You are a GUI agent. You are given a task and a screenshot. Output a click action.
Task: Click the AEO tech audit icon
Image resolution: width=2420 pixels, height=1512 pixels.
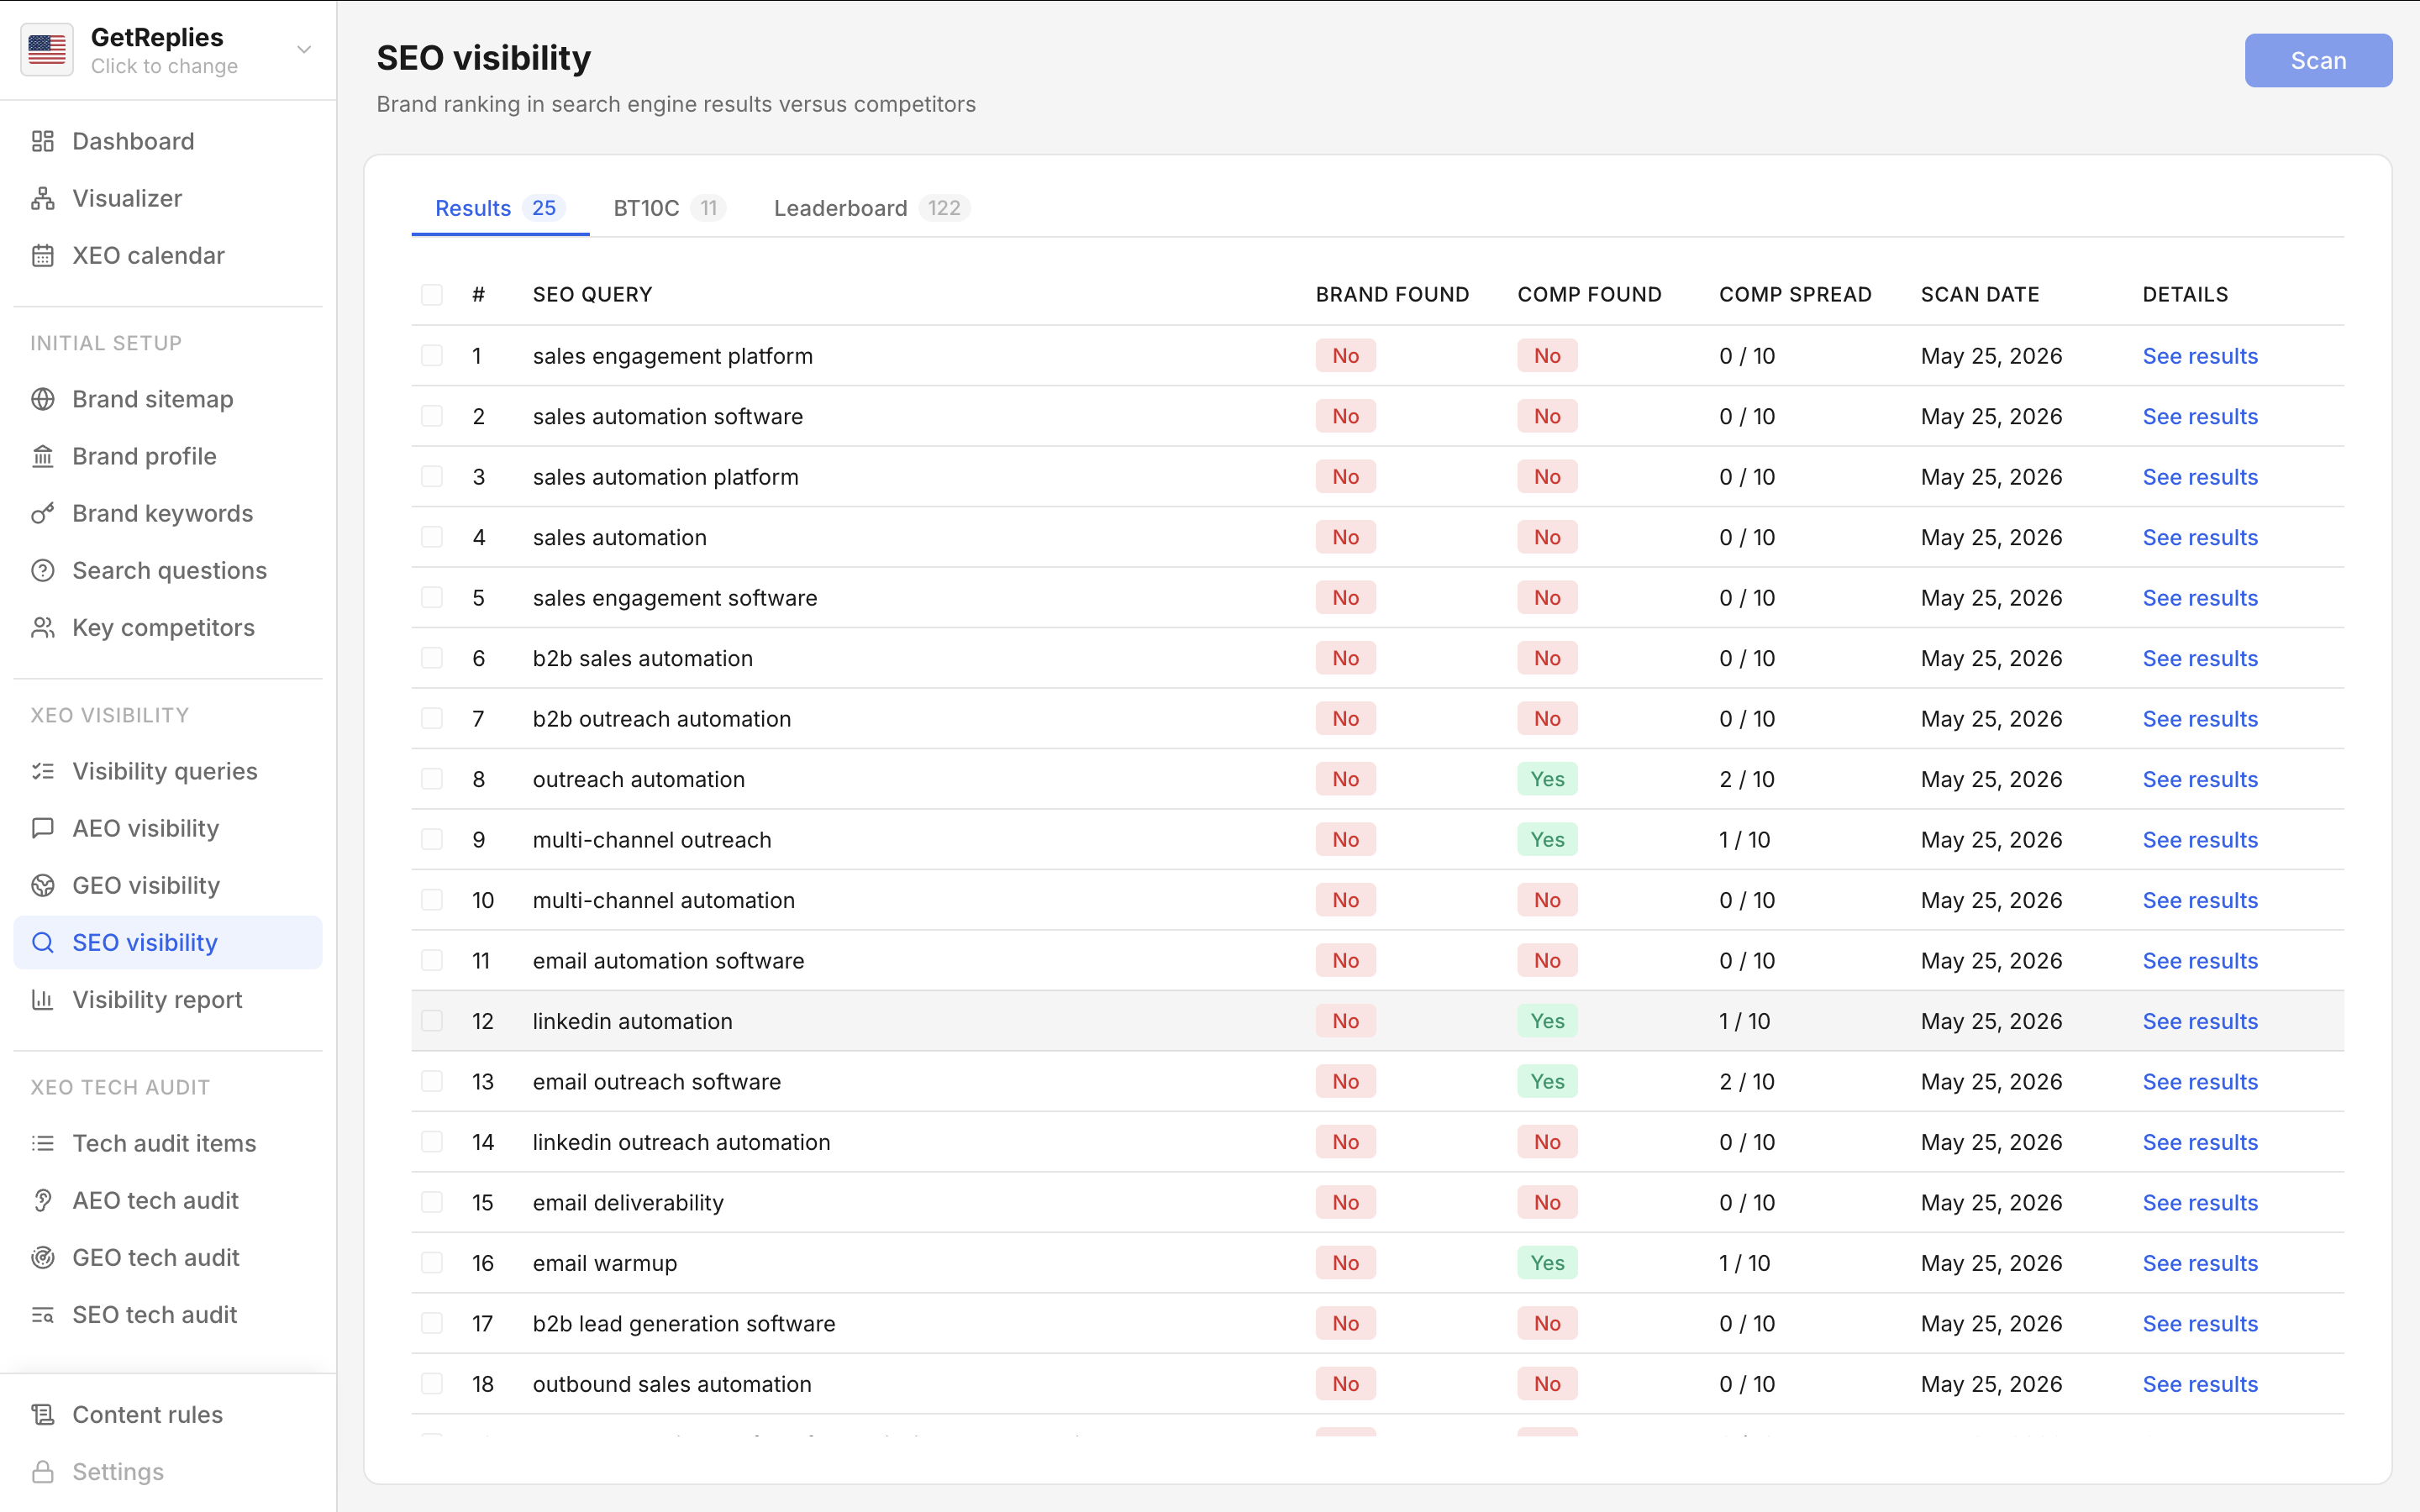pos(43,1200)
